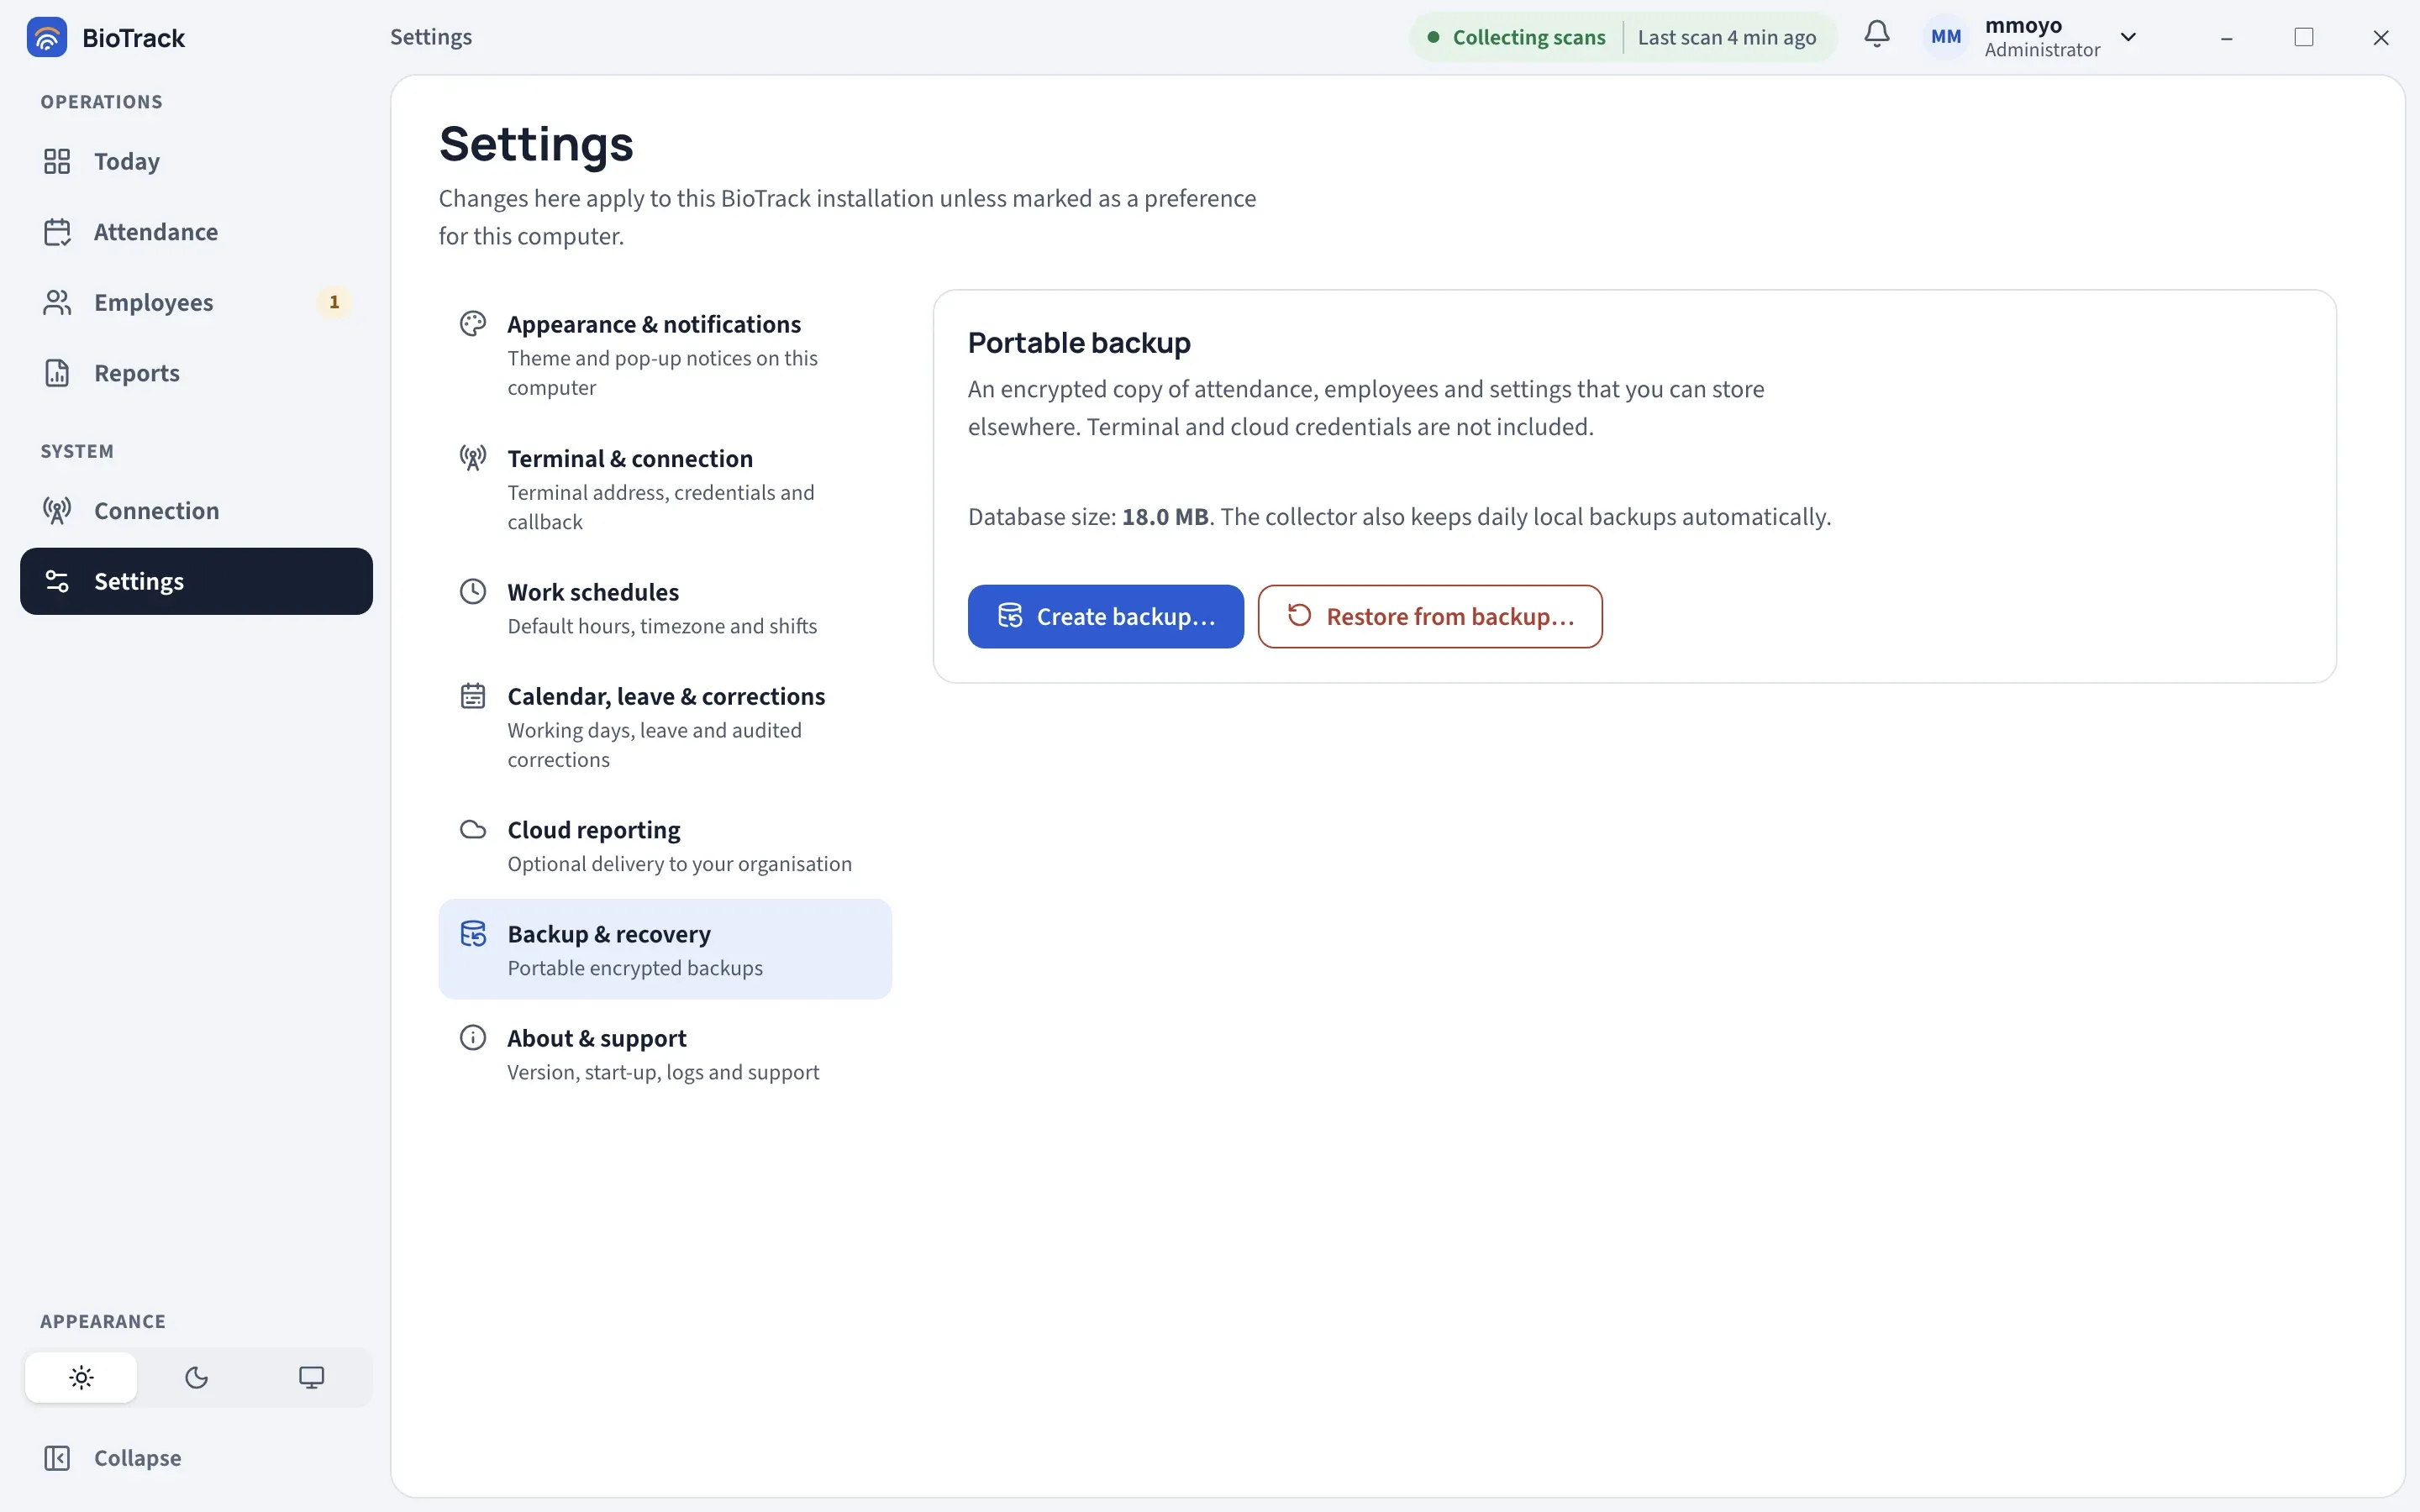Click the palette icon for Appearance
Image resolution: width=2420 pixels, height=1512 pixels.
473,324
